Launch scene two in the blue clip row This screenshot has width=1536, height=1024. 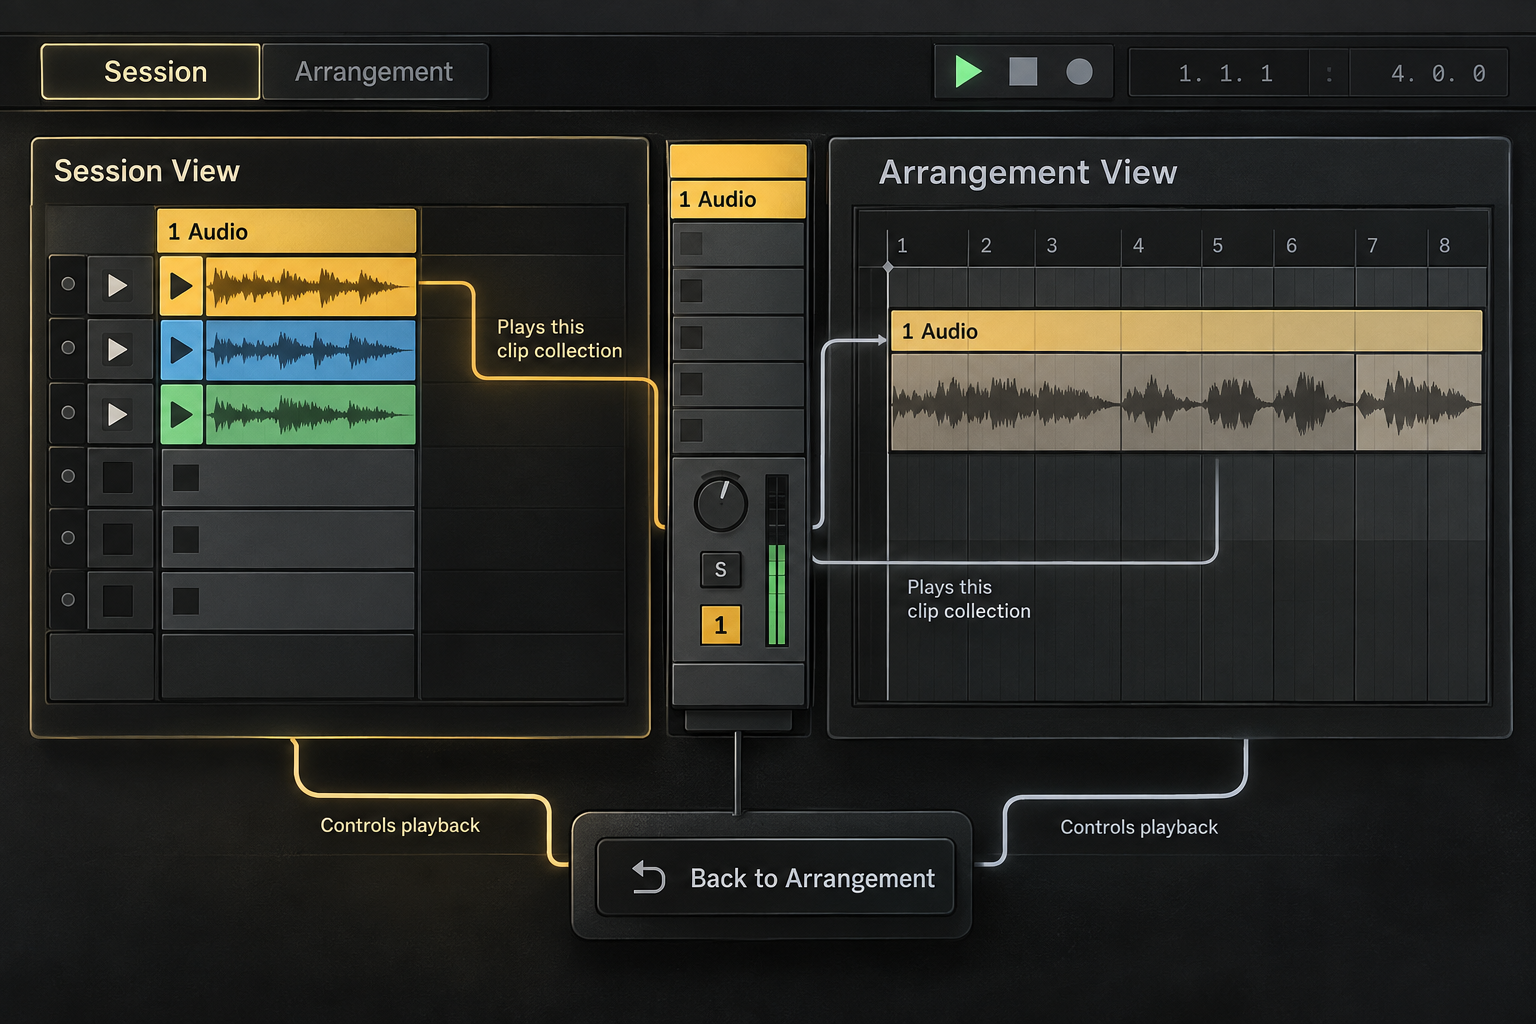pos(118,350)
